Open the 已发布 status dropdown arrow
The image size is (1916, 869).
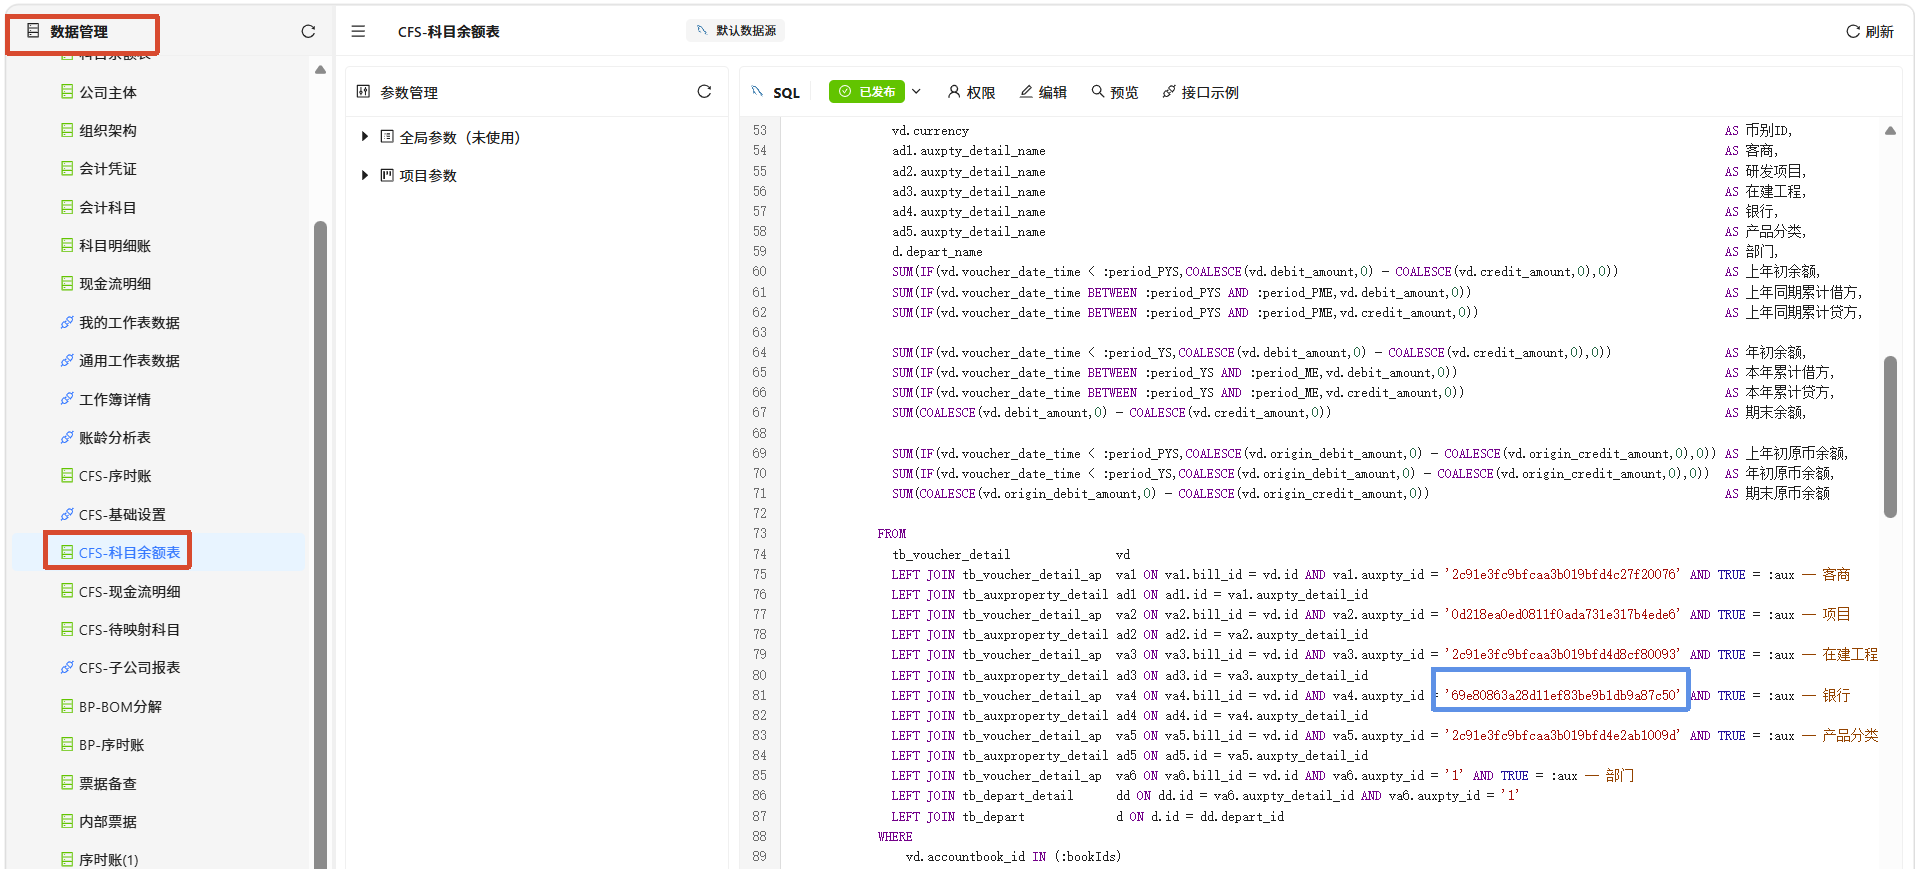916,92
